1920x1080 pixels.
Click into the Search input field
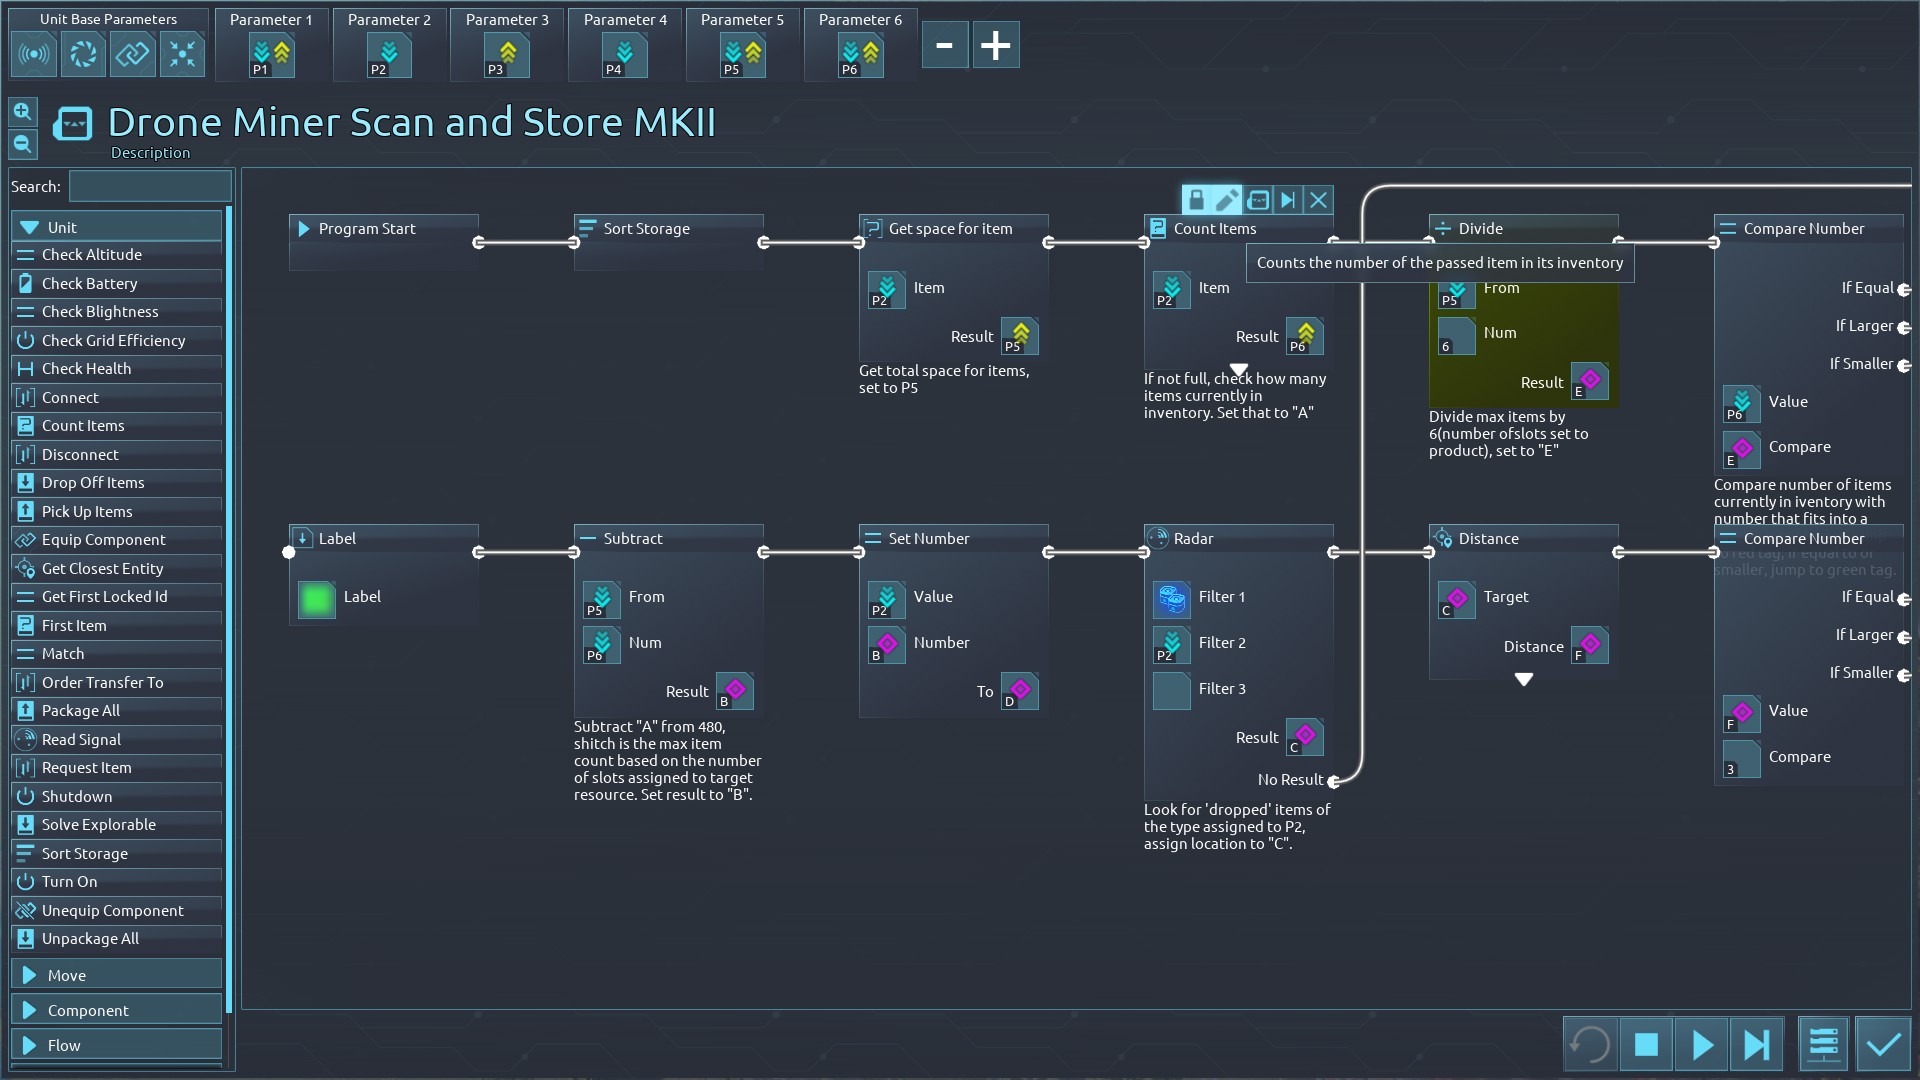click(150, 186)
